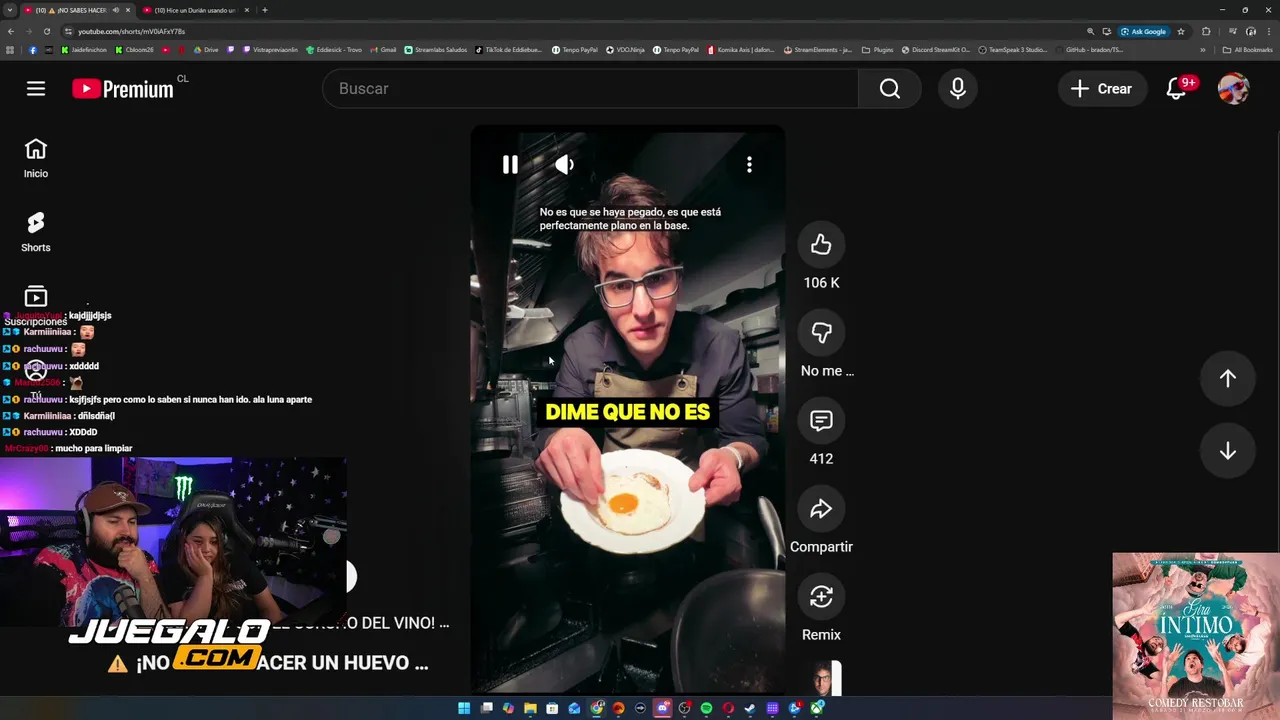Open the notifications bell
This screenshot has height=720, width=1280.
(x=1178, y=88)
